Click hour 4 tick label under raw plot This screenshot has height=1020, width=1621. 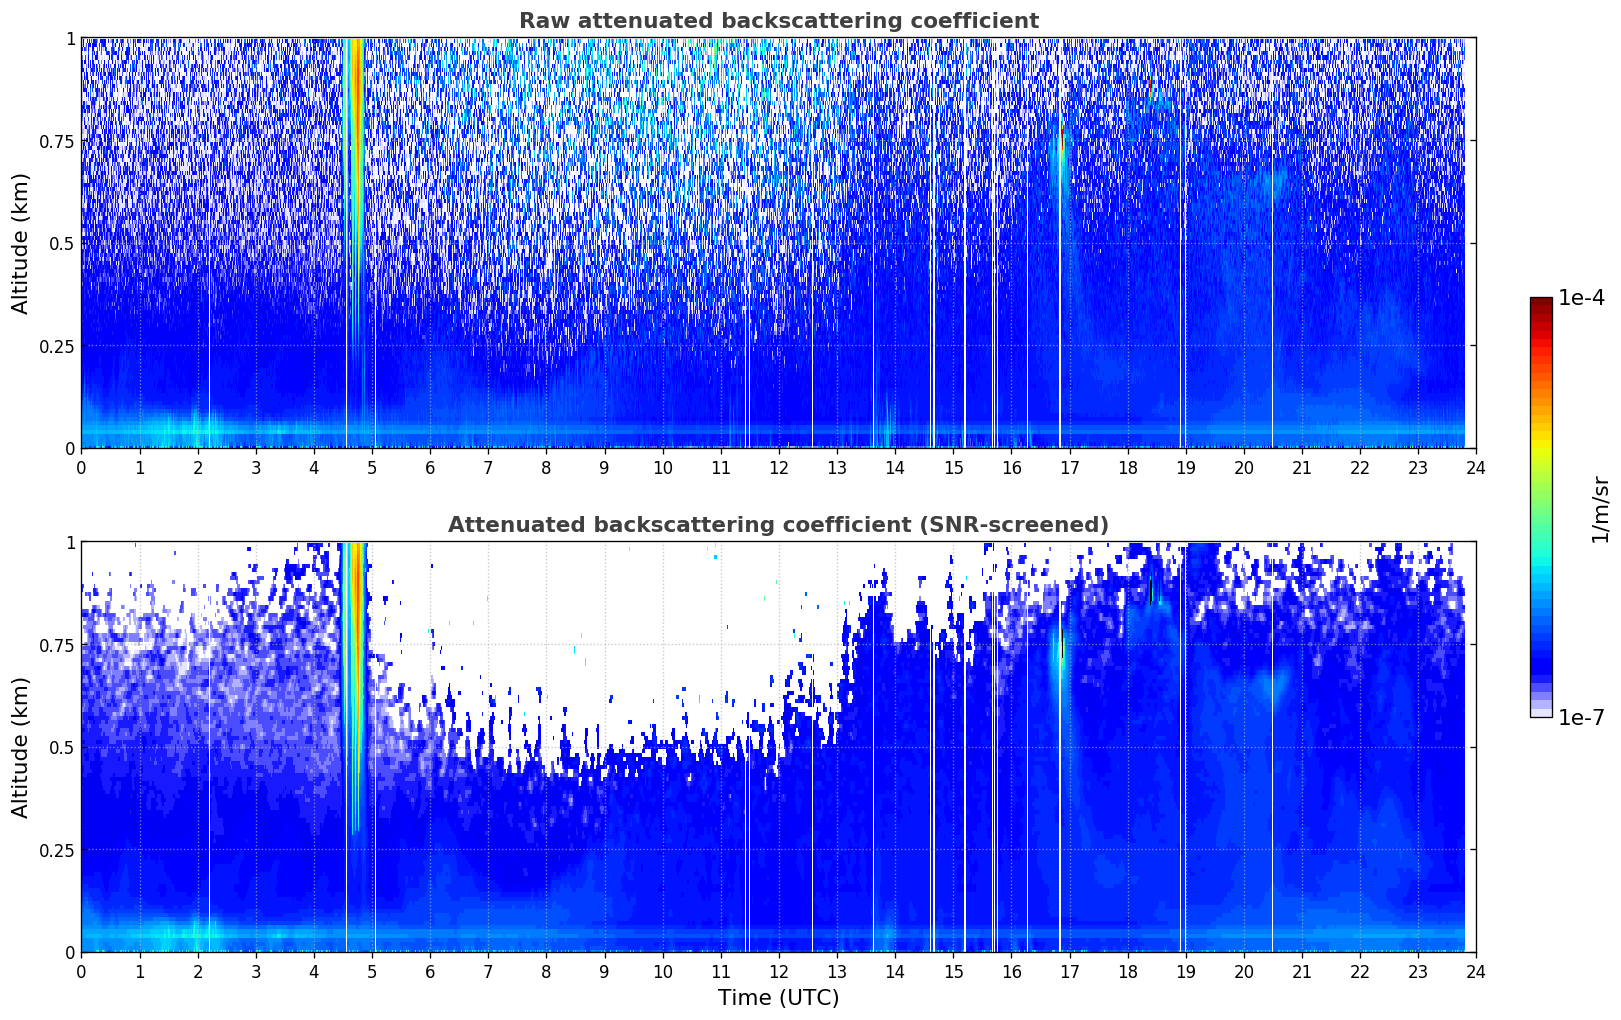(314, 467)
